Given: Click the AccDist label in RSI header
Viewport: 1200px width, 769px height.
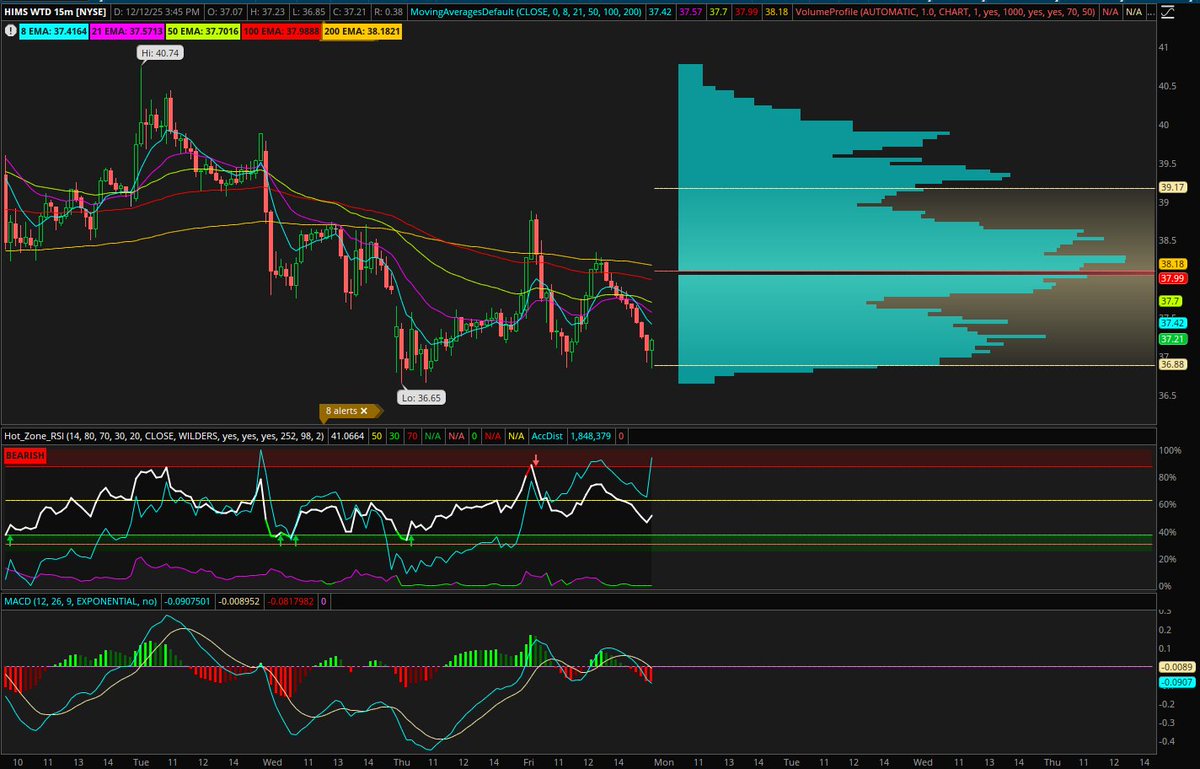Looking at the screenshot, I should point(546,436).
